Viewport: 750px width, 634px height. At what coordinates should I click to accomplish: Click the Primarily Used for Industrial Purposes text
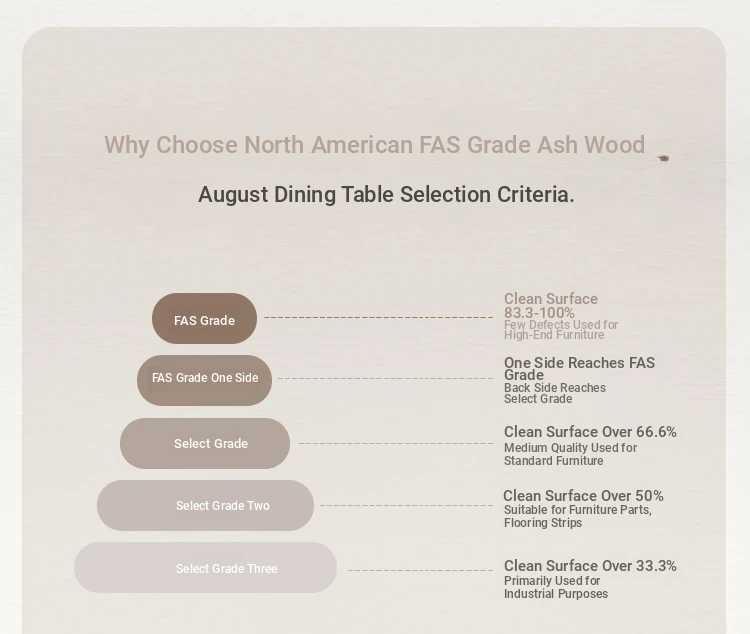(x=555, y=587)
